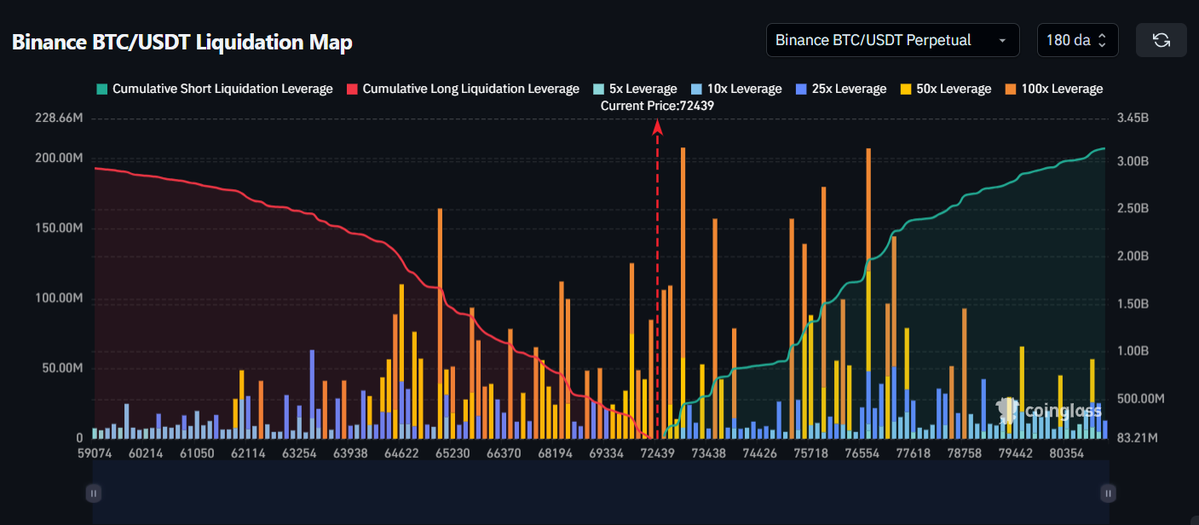Click the Binance BTC/USDT Liquidation Map title
The height and width of the screenshot is (525, 1199).
click(182, 42)
